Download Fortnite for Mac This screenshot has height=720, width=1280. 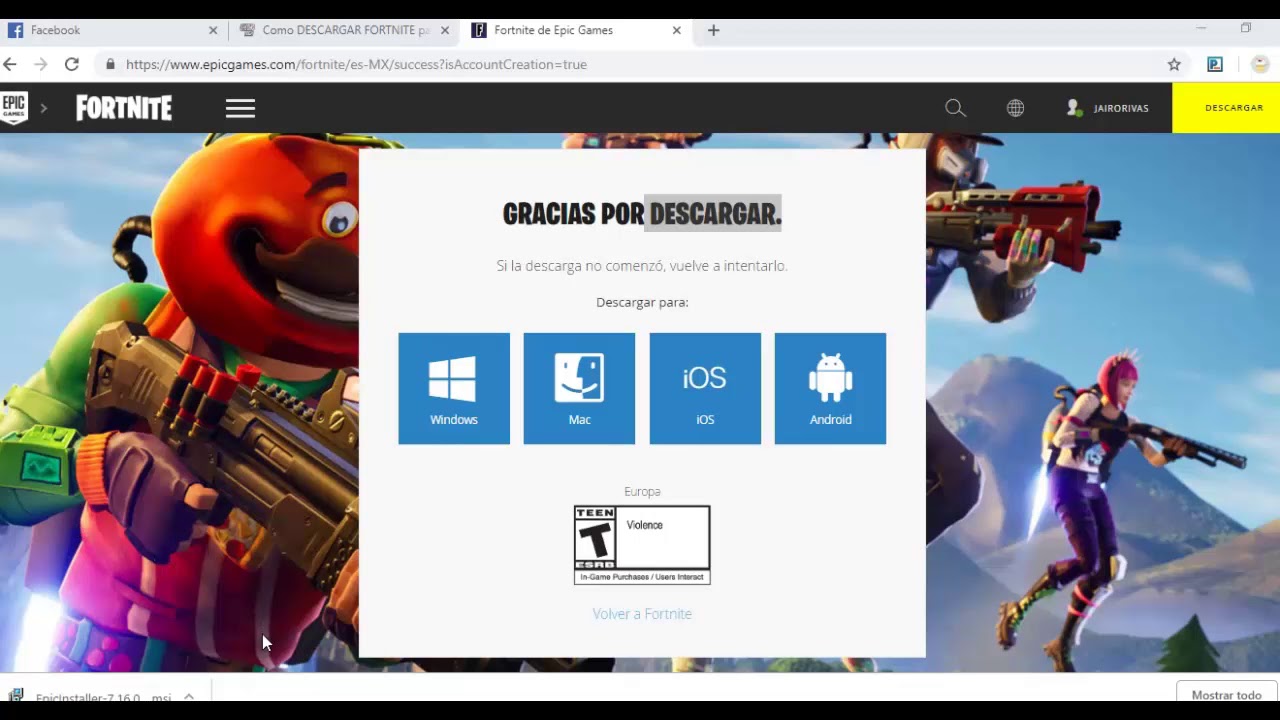point(579,388)
